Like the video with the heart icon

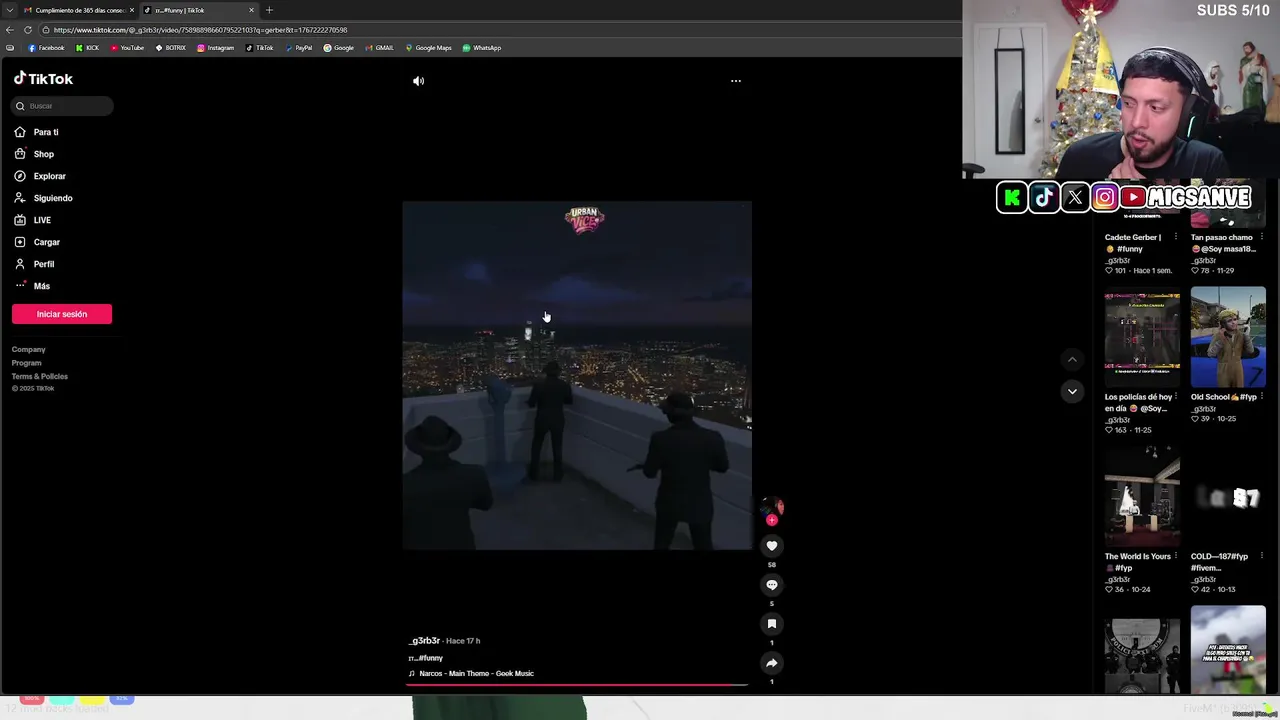(771, 546)
